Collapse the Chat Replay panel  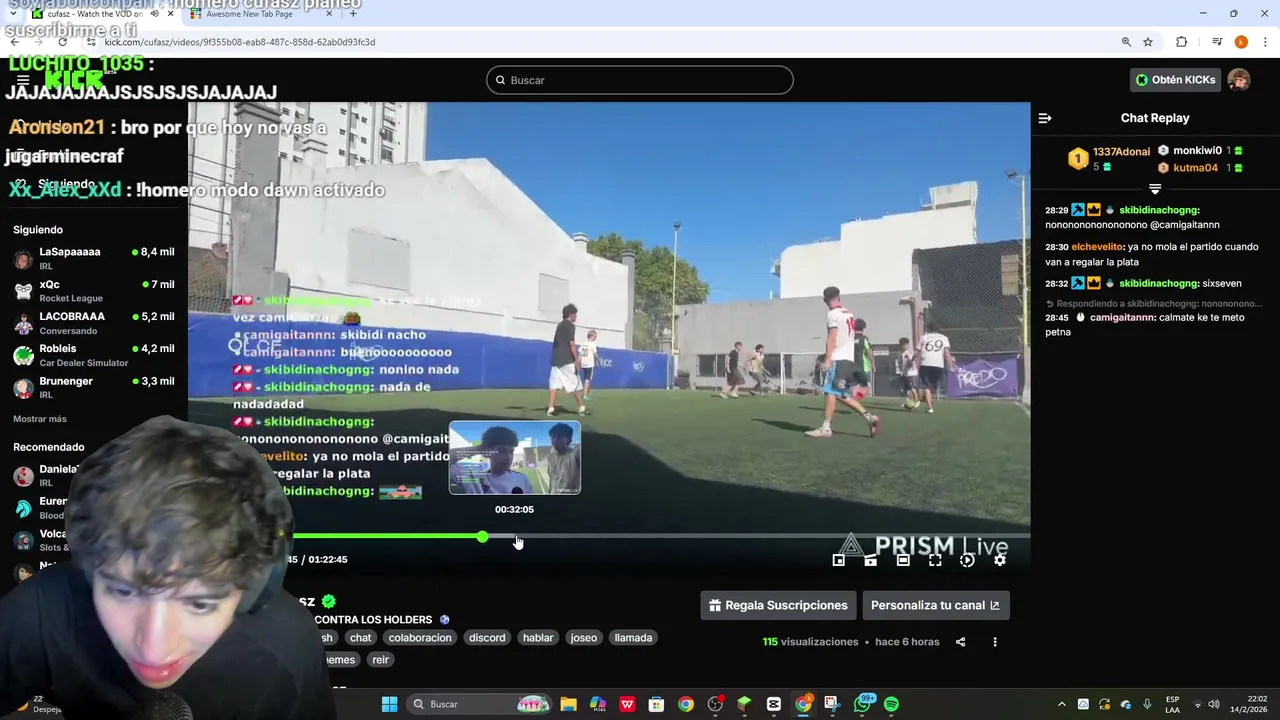[1045, 118]
